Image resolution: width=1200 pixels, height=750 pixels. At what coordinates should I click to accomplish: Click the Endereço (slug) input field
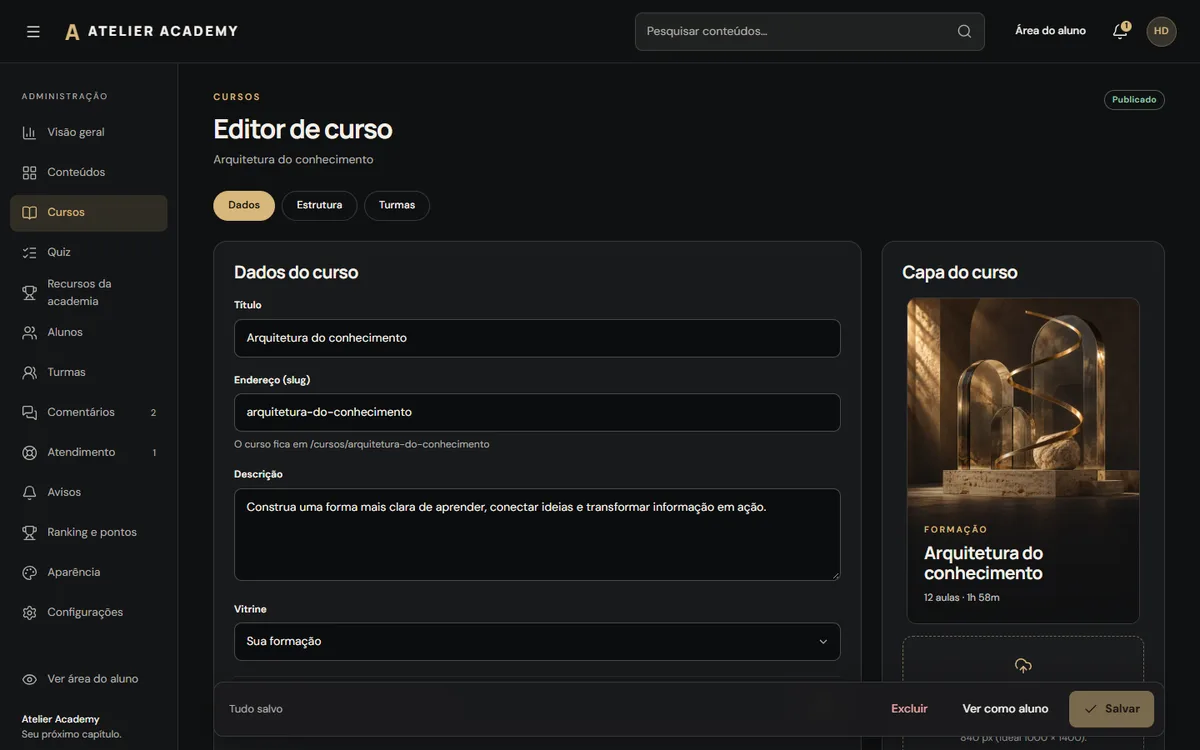point(537,412)
